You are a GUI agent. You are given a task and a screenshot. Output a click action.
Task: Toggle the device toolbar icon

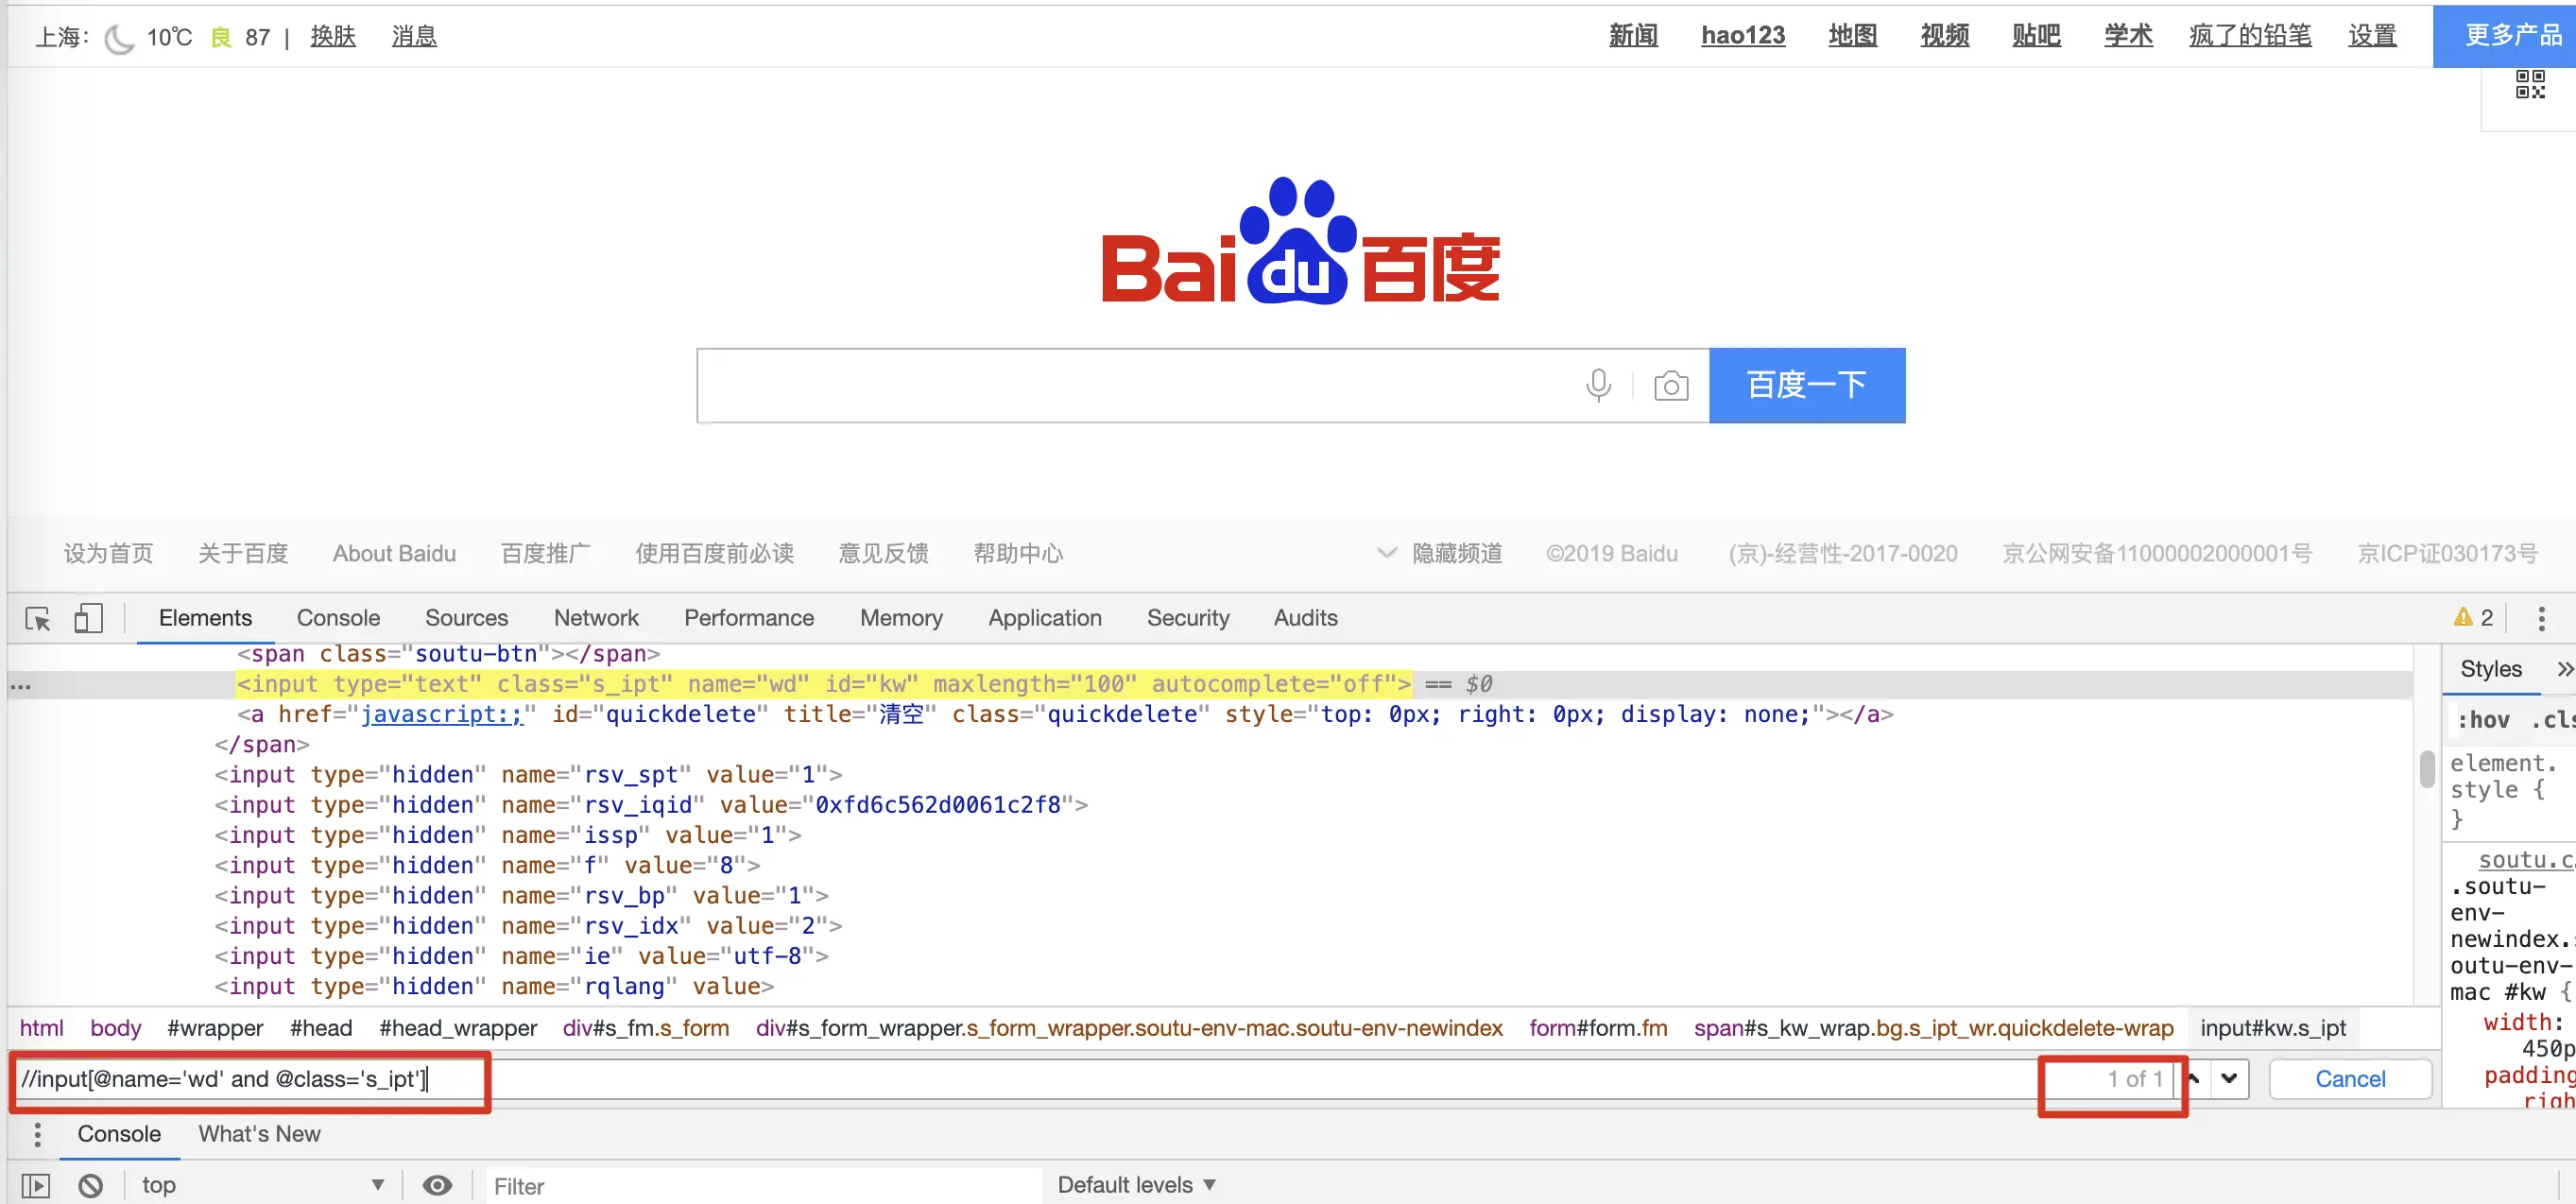(88, 618)
